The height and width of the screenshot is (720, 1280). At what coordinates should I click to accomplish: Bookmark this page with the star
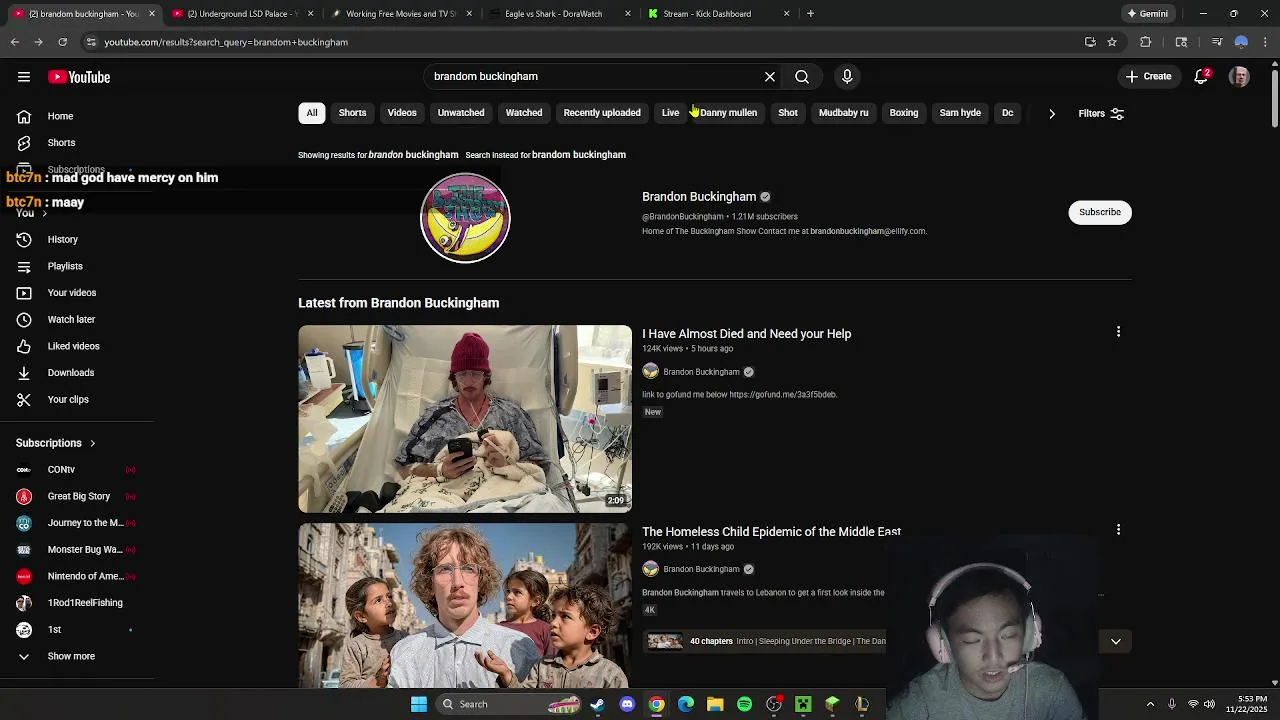(x=1112, y=42)
